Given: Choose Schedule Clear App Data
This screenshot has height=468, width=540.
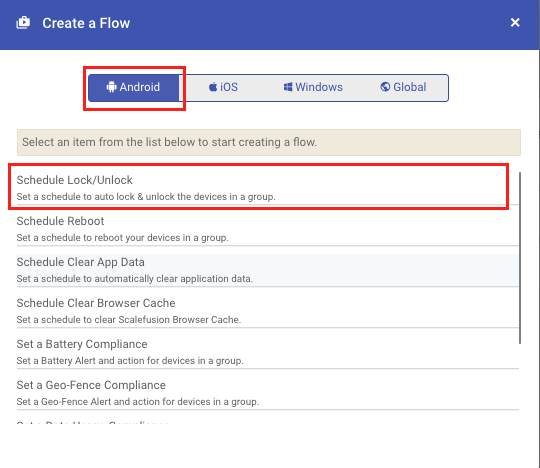Looking at the screenshot, I should [x=268, y=270].
